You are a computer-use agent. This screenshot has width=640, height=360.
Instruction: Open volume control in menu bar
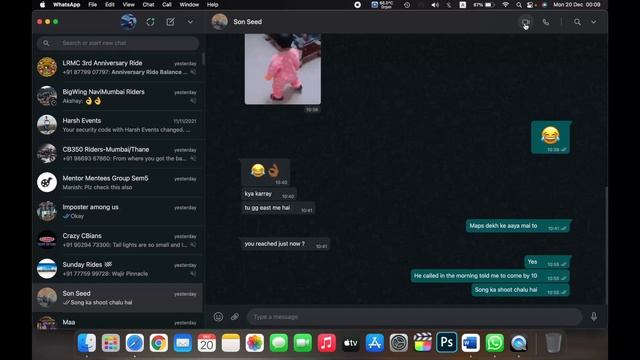(x=435, y=5)
